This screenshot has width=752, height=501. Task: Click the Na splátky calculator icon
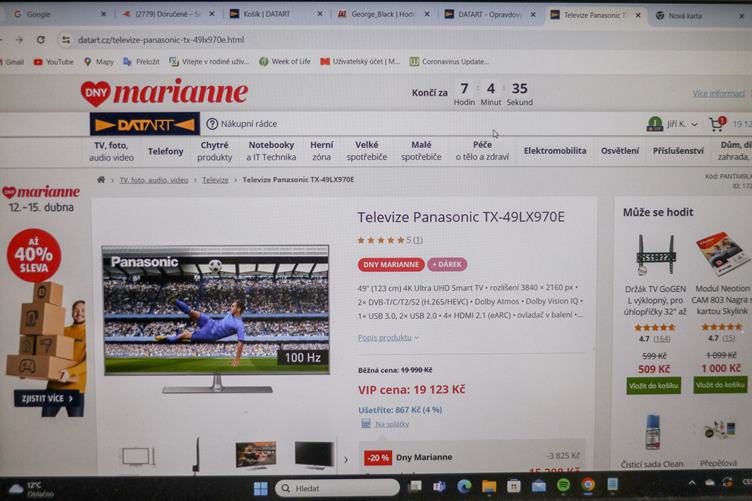point(366,424)
